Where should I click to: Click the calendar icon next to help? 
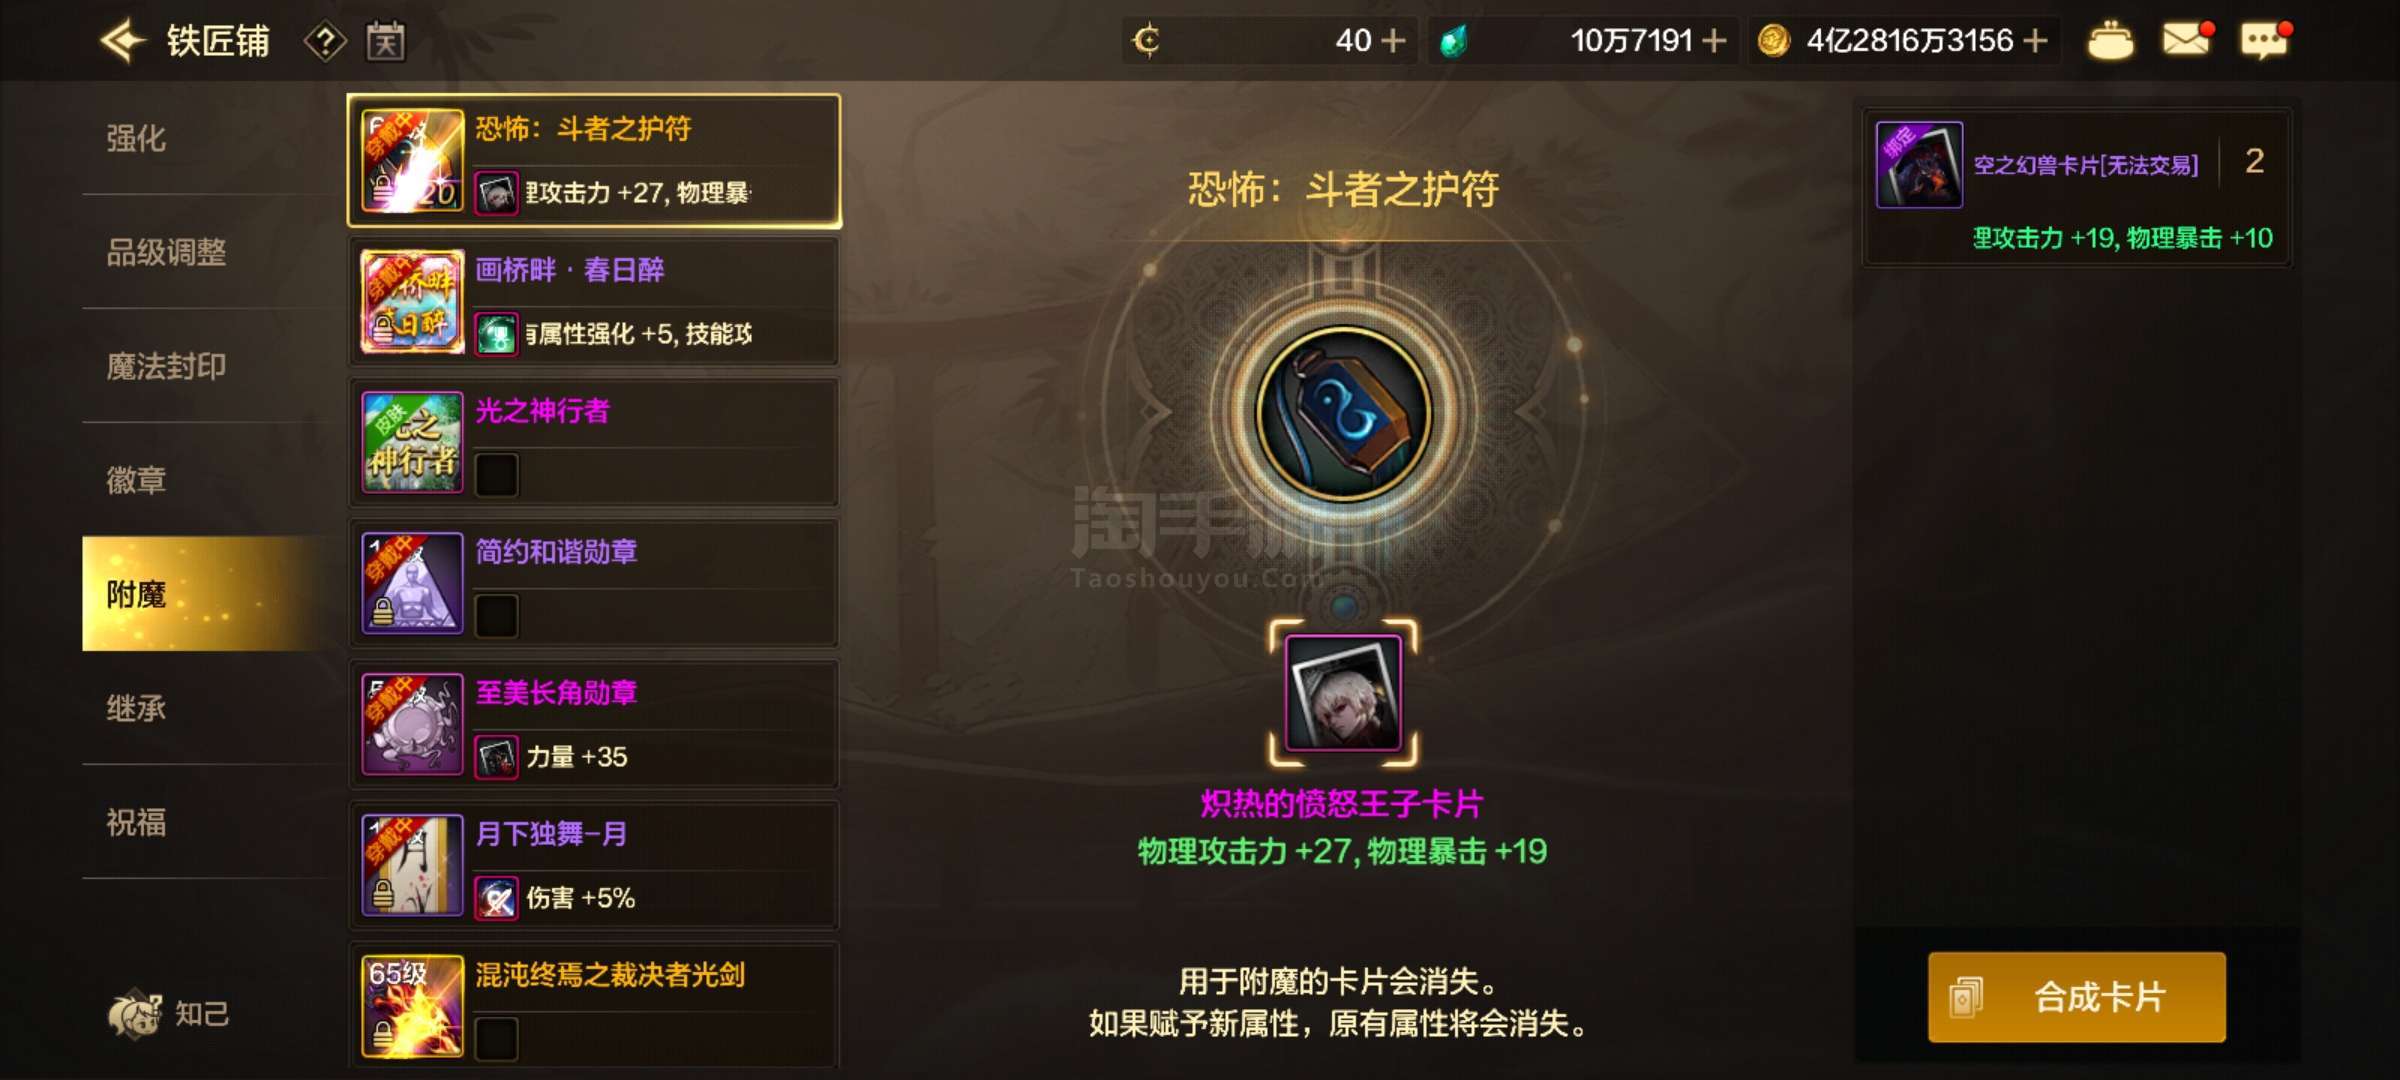[x=385, y=42]
